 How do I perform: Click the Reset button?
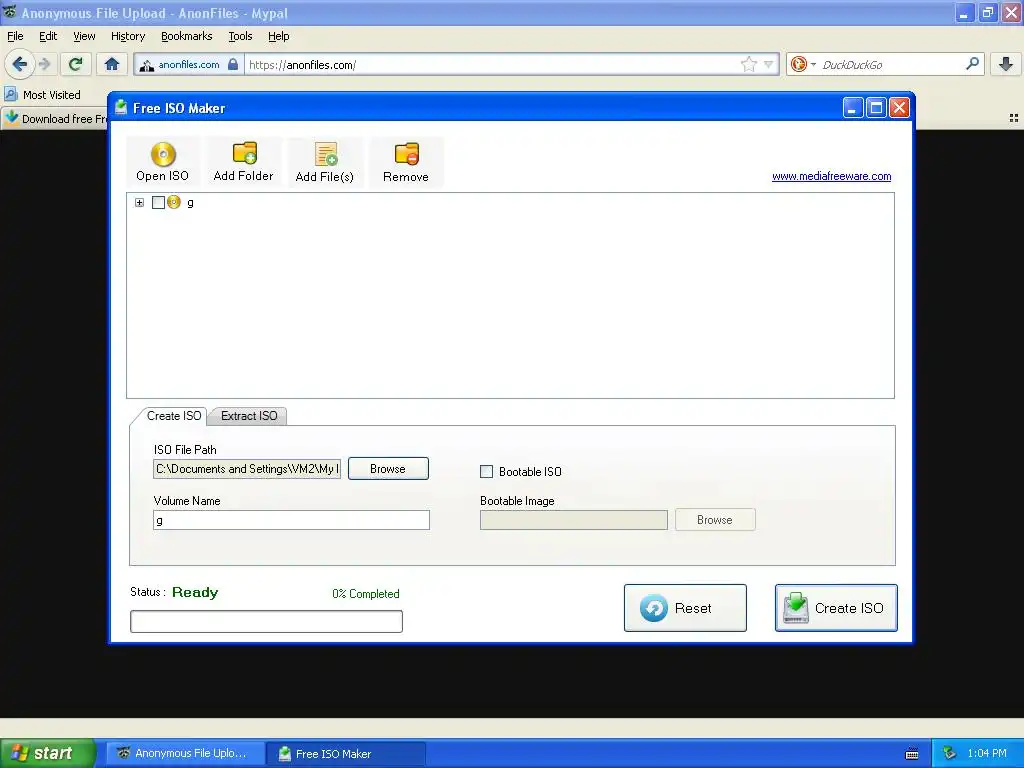685,608
